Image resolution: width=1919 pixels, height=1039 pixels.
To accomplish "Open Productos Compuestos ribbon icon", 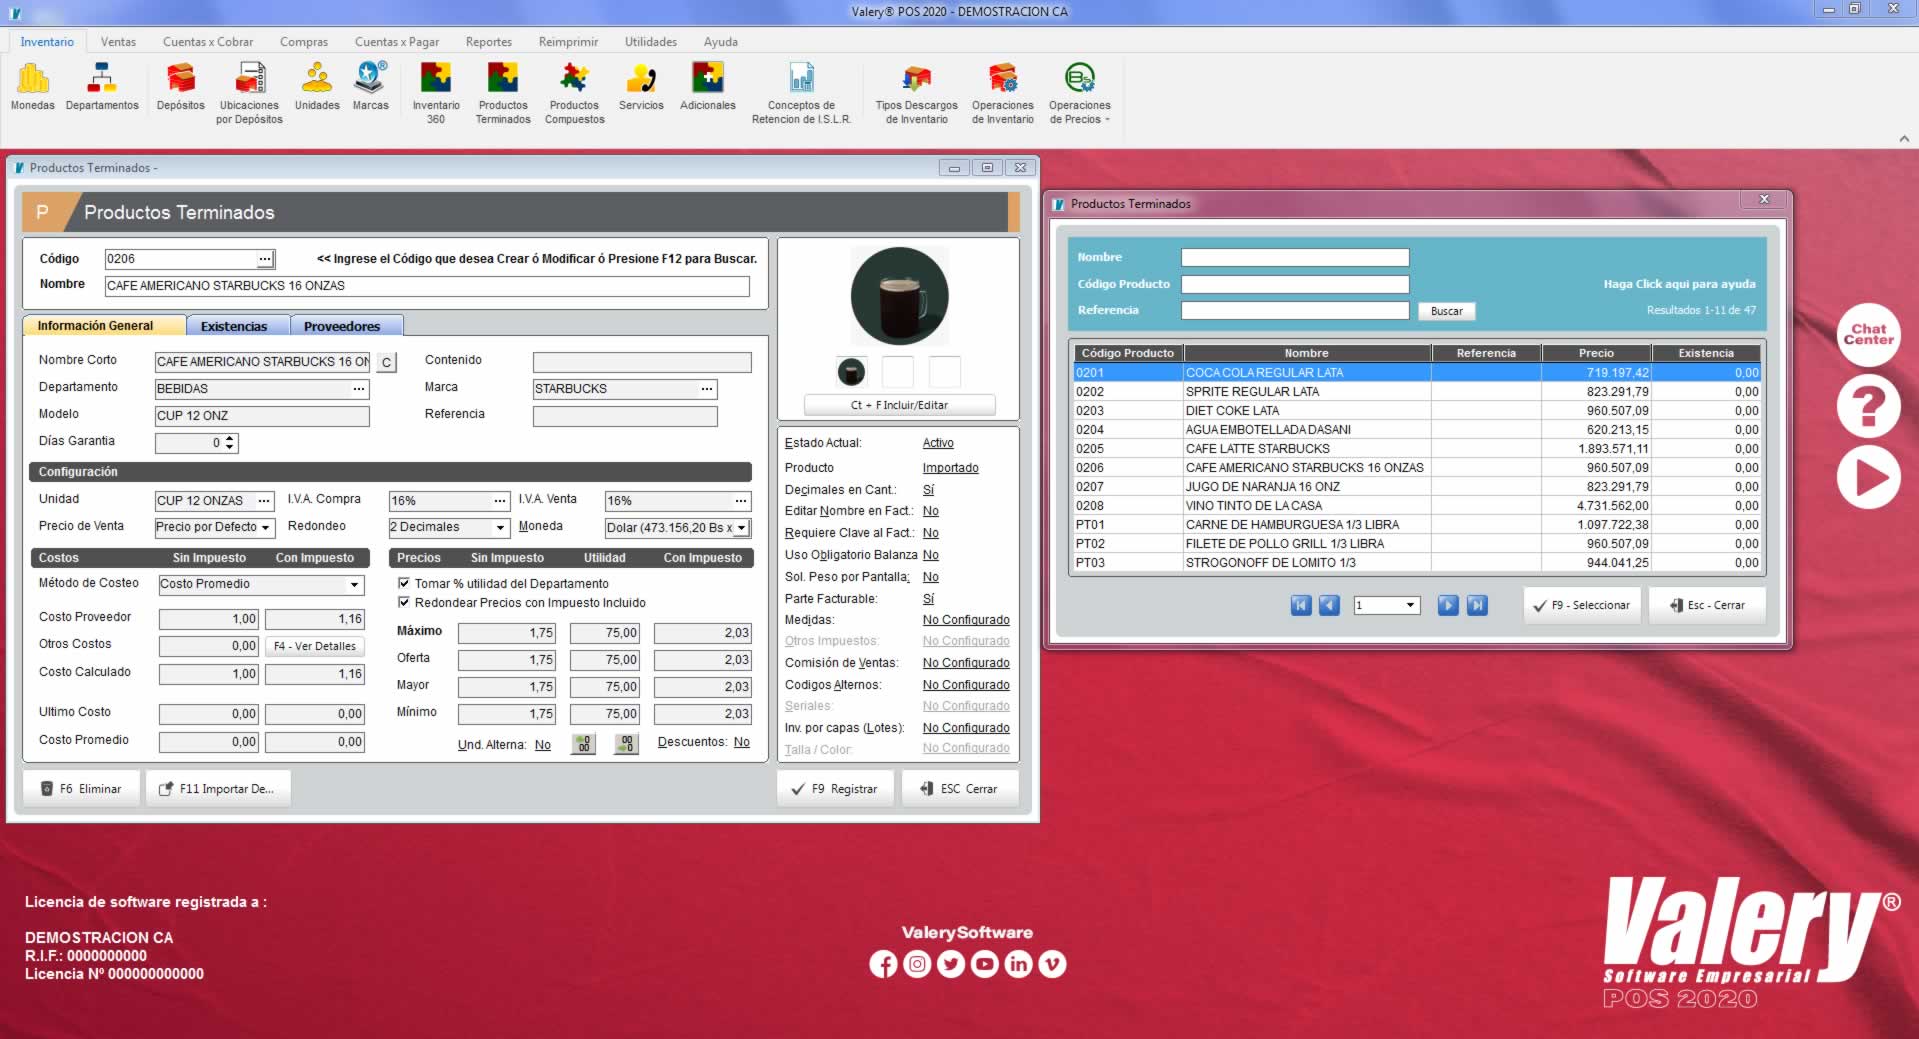I will tap(574, 93).
